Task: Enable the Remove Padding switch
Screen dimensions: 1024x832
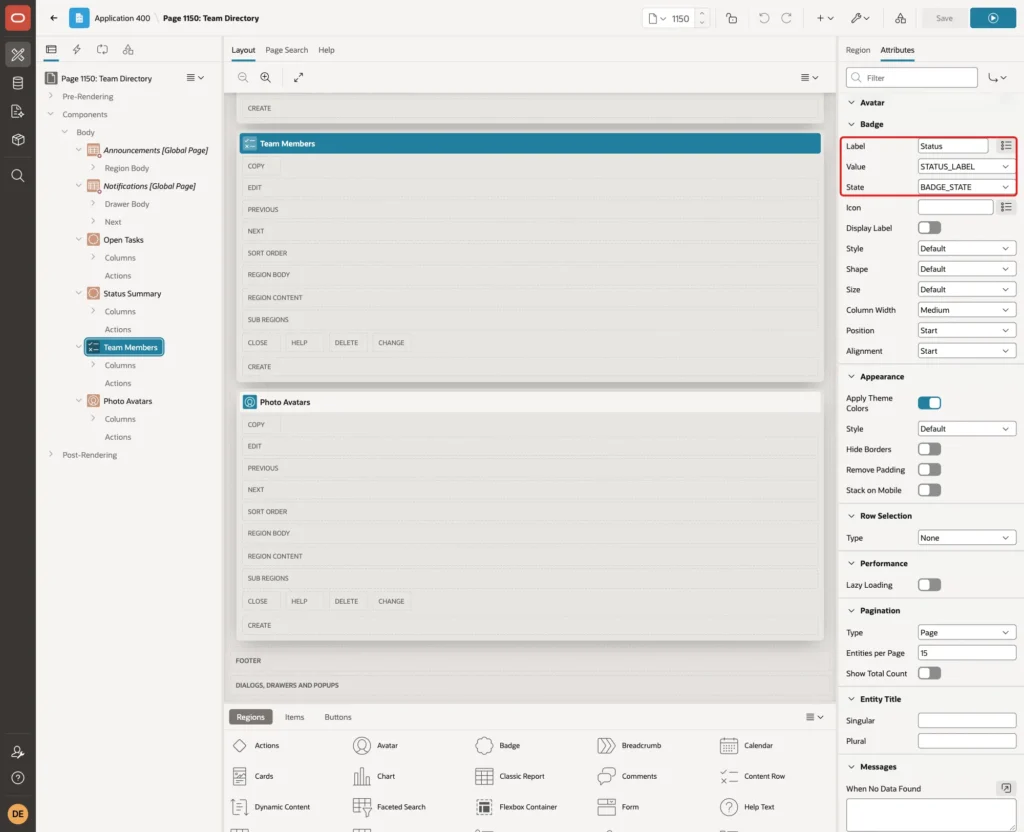Action: [929, 470]
